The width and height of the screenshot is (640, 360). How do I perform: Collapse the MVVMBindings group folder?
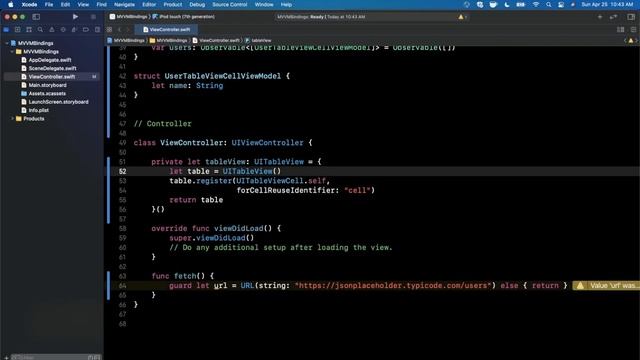(12, 51)
